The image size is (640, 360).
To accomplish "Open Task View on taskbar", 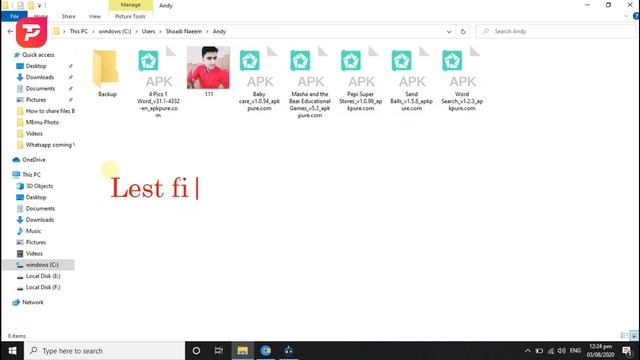I will pyautogui.click(x=219, y=351).
